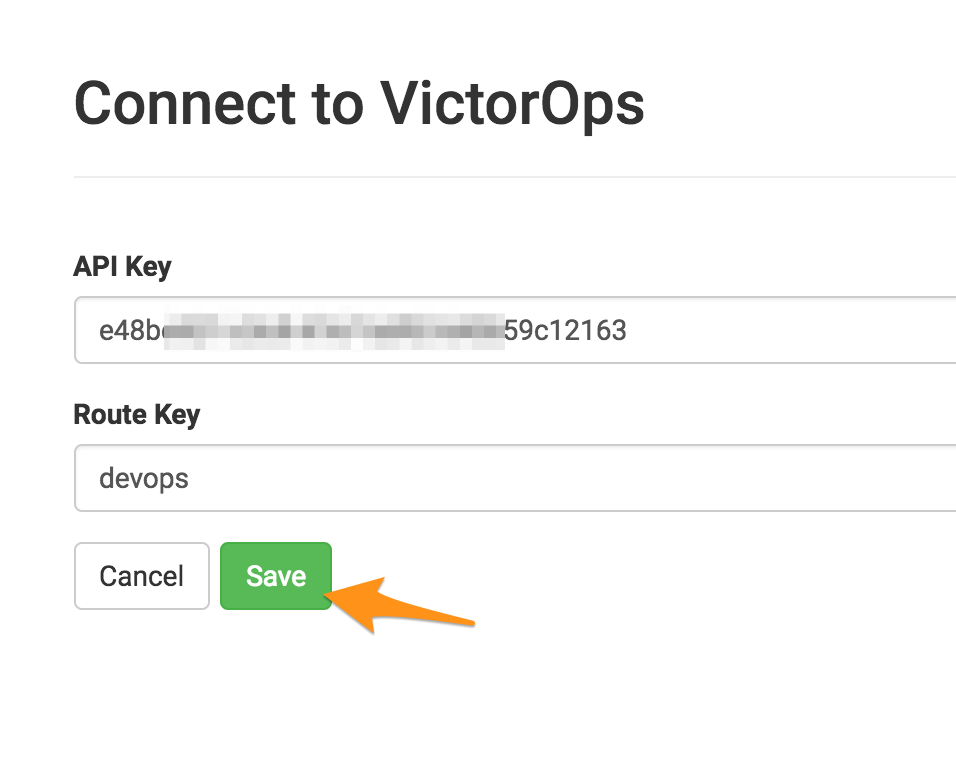
Task: Click the Connect to VictorOps heading
Action: [x=360, y=101]
